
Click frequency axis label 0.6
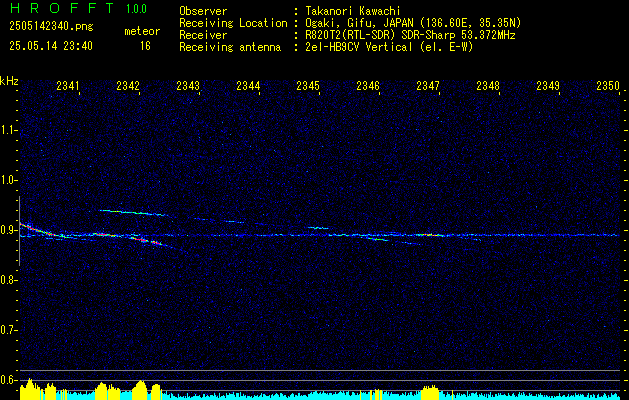(x=8, y=380)
